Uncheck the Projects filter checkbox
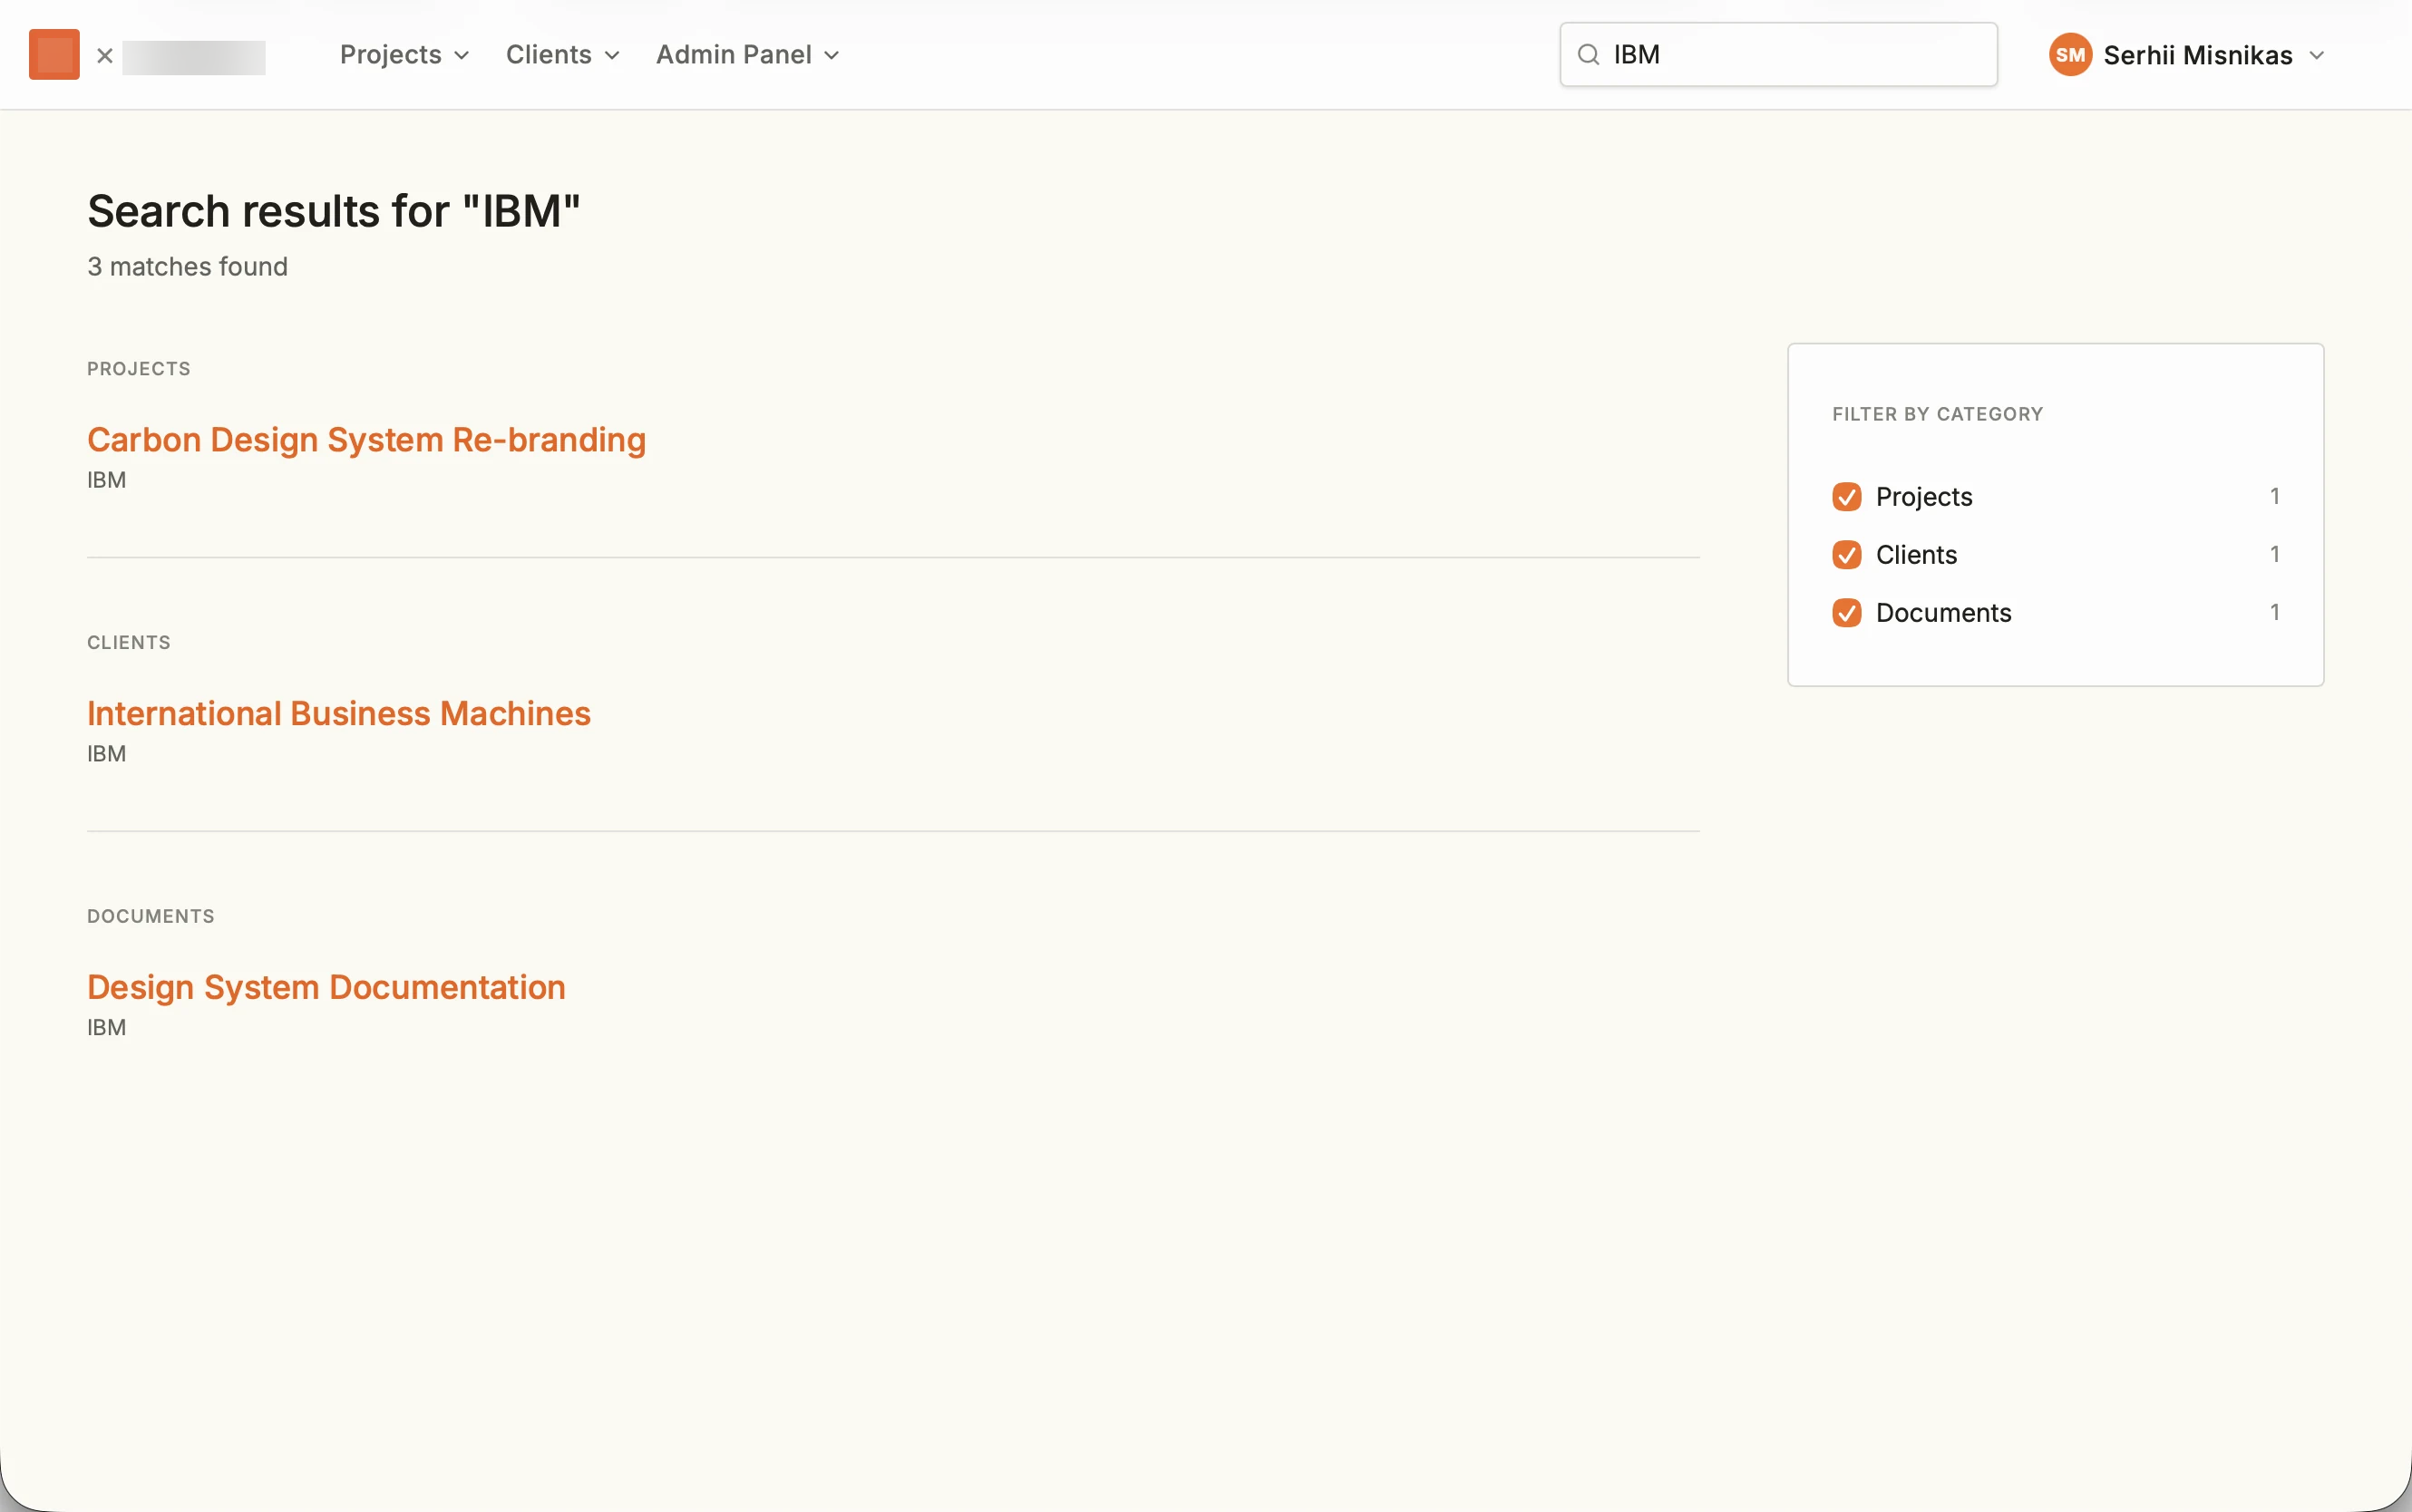The height and width of the screenshot is (1512, 2412). (1846, 496)
